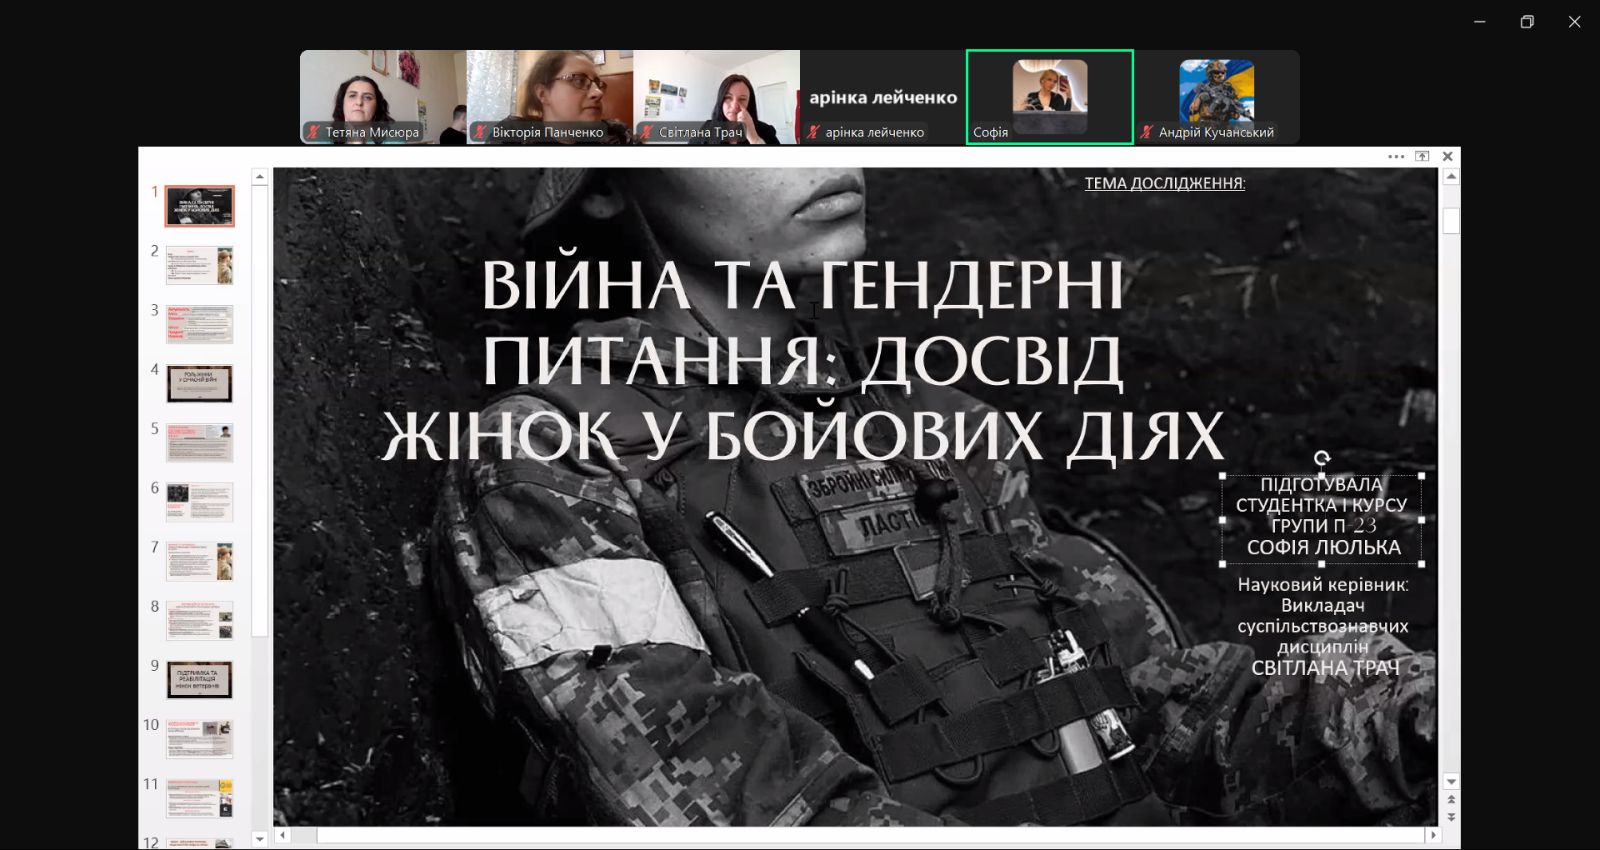The height and width of the screenshot is (850, 1600).
Task: Select slide 9 thumbnail
Action: [x=199, y=679]
